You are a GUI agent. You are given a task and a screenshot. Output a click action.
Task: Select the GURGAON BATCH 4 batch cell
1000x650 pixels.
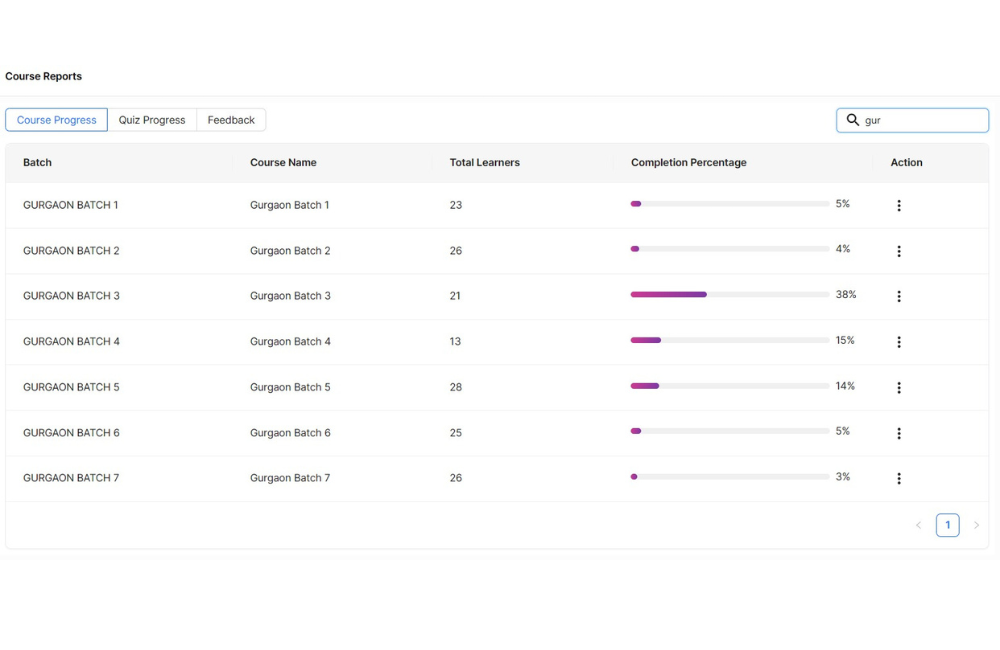click(71, 342)
